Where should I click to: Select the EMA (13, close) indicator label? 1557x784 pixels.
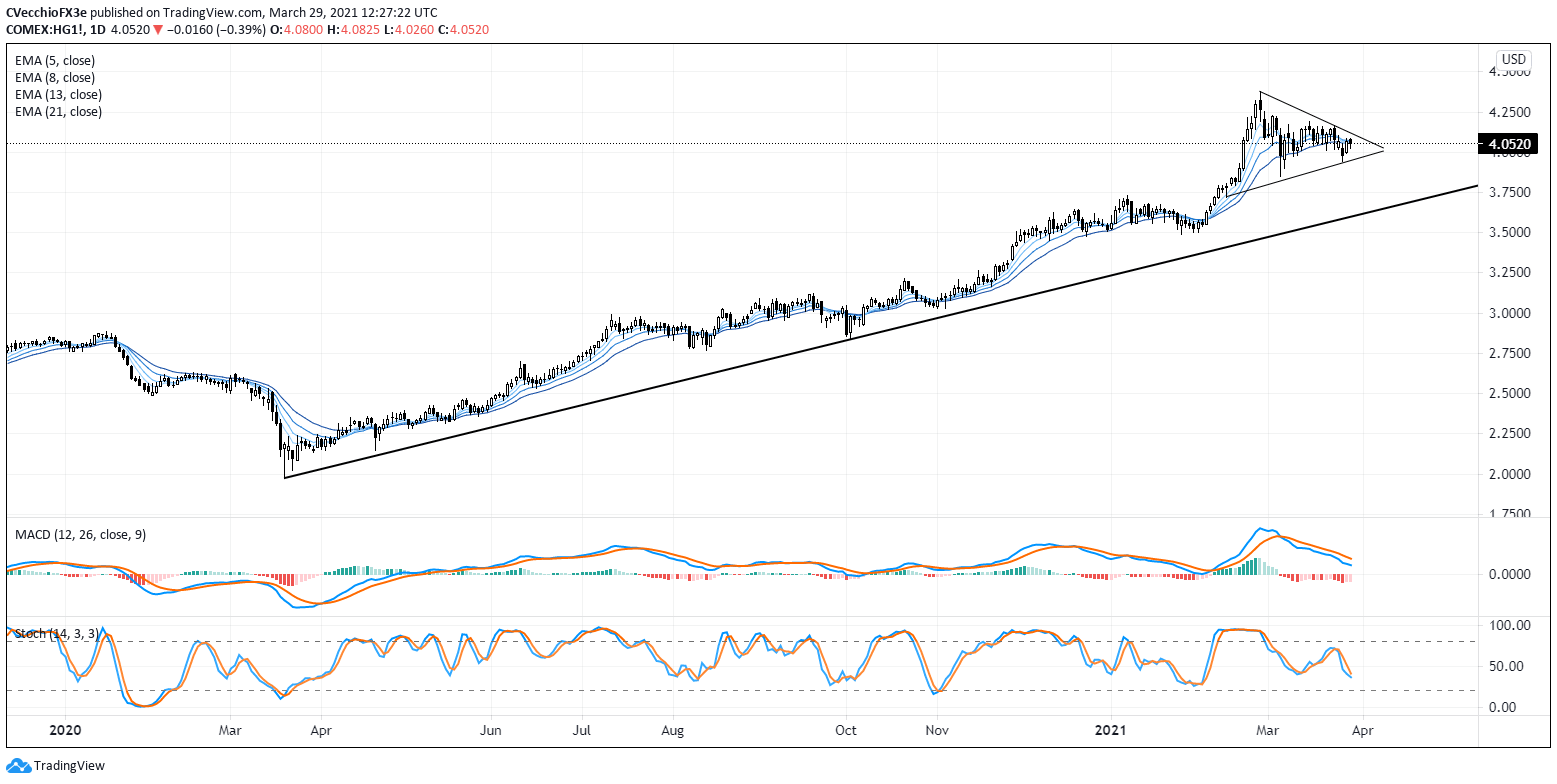point(58,95)
